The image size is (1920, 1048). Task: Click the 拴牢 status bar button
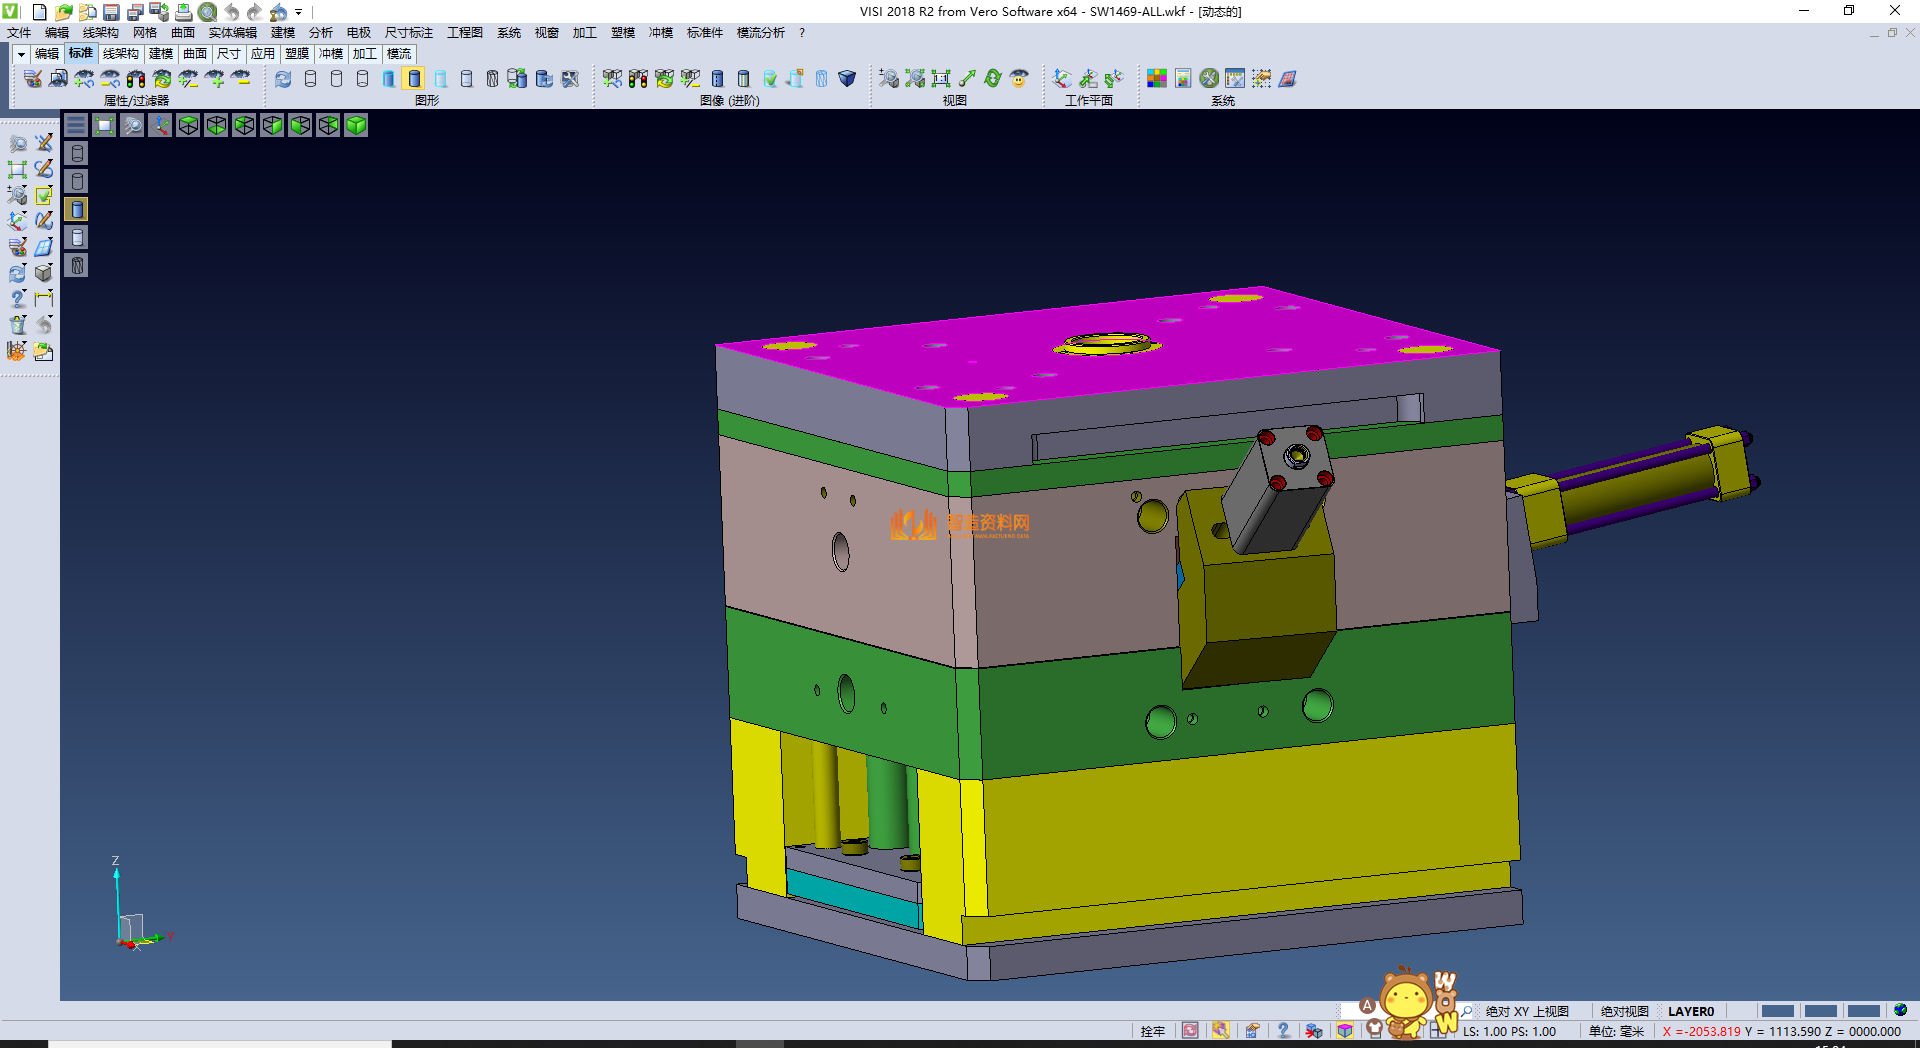tap(1152, 1031)
